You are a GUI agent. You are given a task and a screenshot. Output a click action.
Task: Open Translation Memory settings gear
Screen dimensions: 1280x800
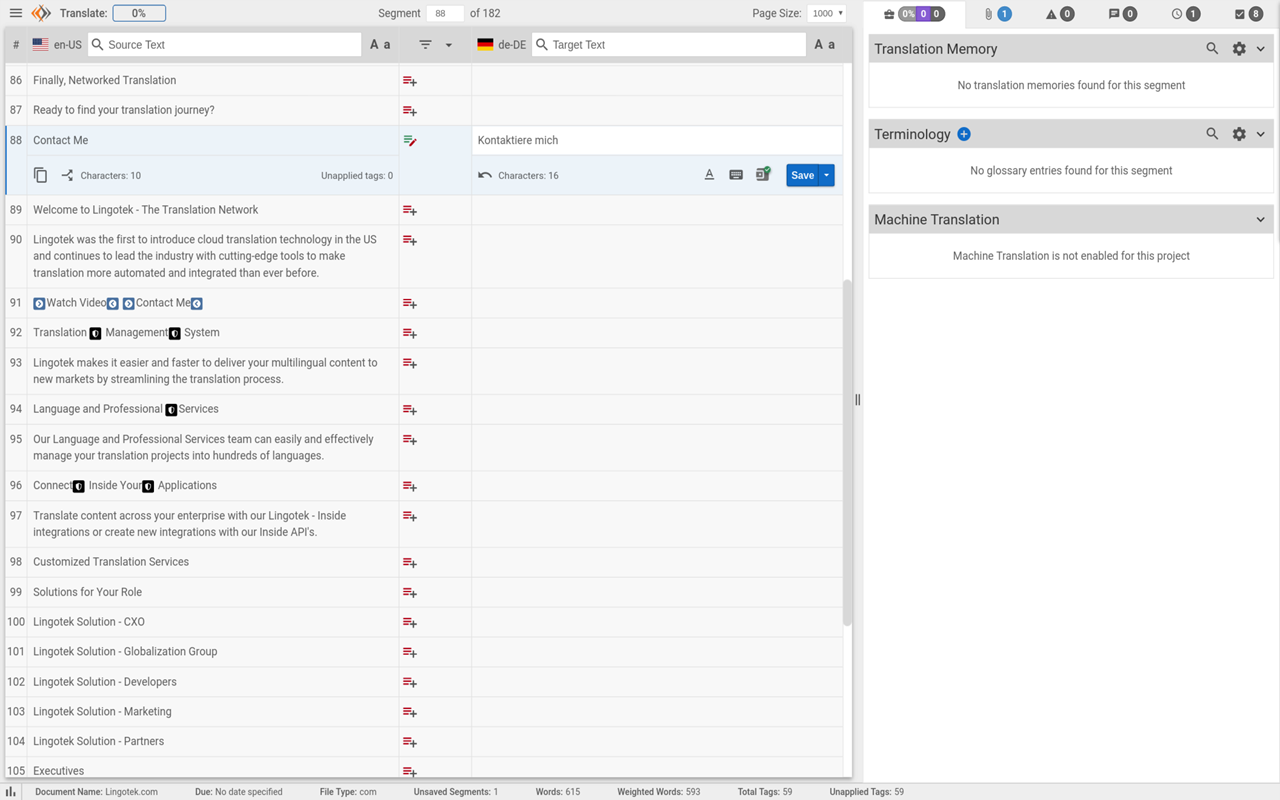[1239, 49]
